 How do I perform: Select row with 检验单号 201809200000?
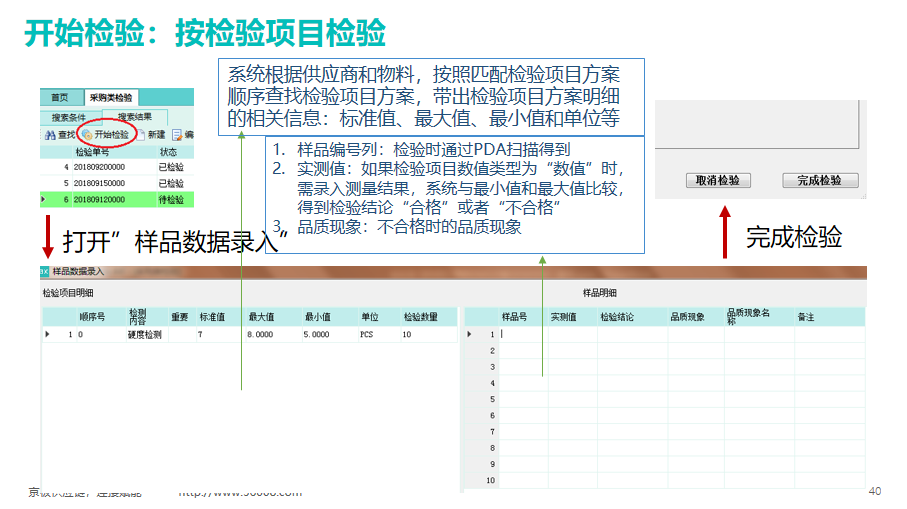click(117, 167)
